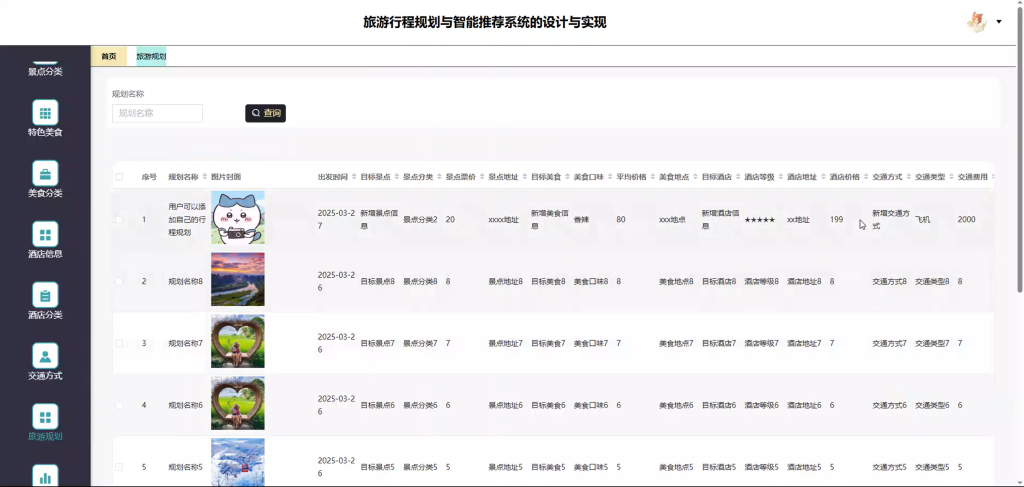The width and height of the screenshot is (1024, 487).
Task: Select 交通方式 sidebar menu label
Action: (x=45, y=376)
